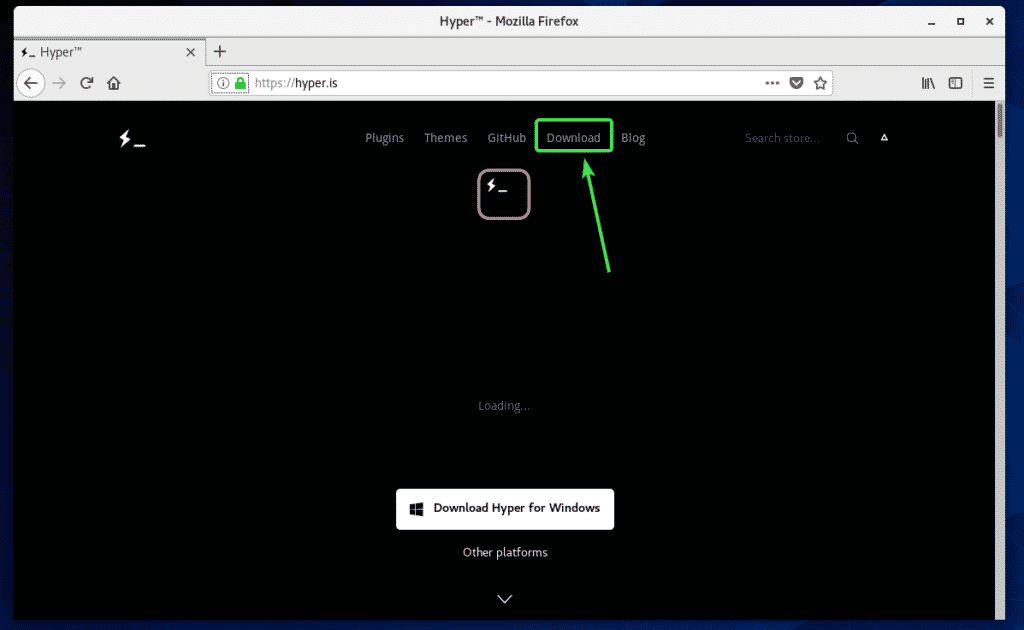Click Download Hyper for Windows button
Screen dimensions: 1024x630
point(505,509)
